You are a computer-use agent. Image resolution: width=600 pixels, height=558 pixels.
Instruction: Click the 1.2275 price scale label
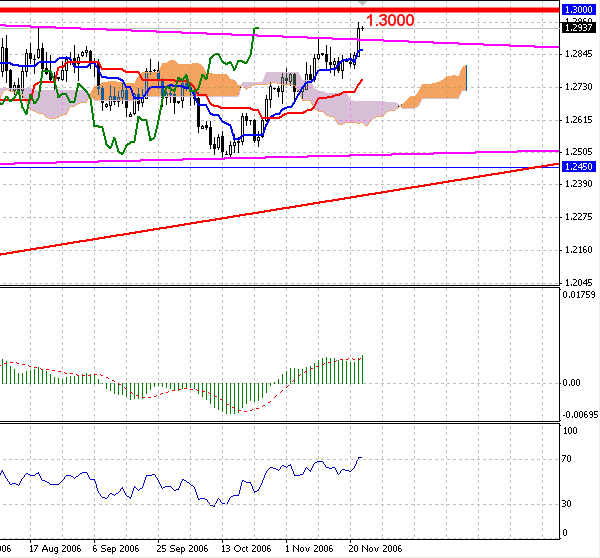[579, 217]
